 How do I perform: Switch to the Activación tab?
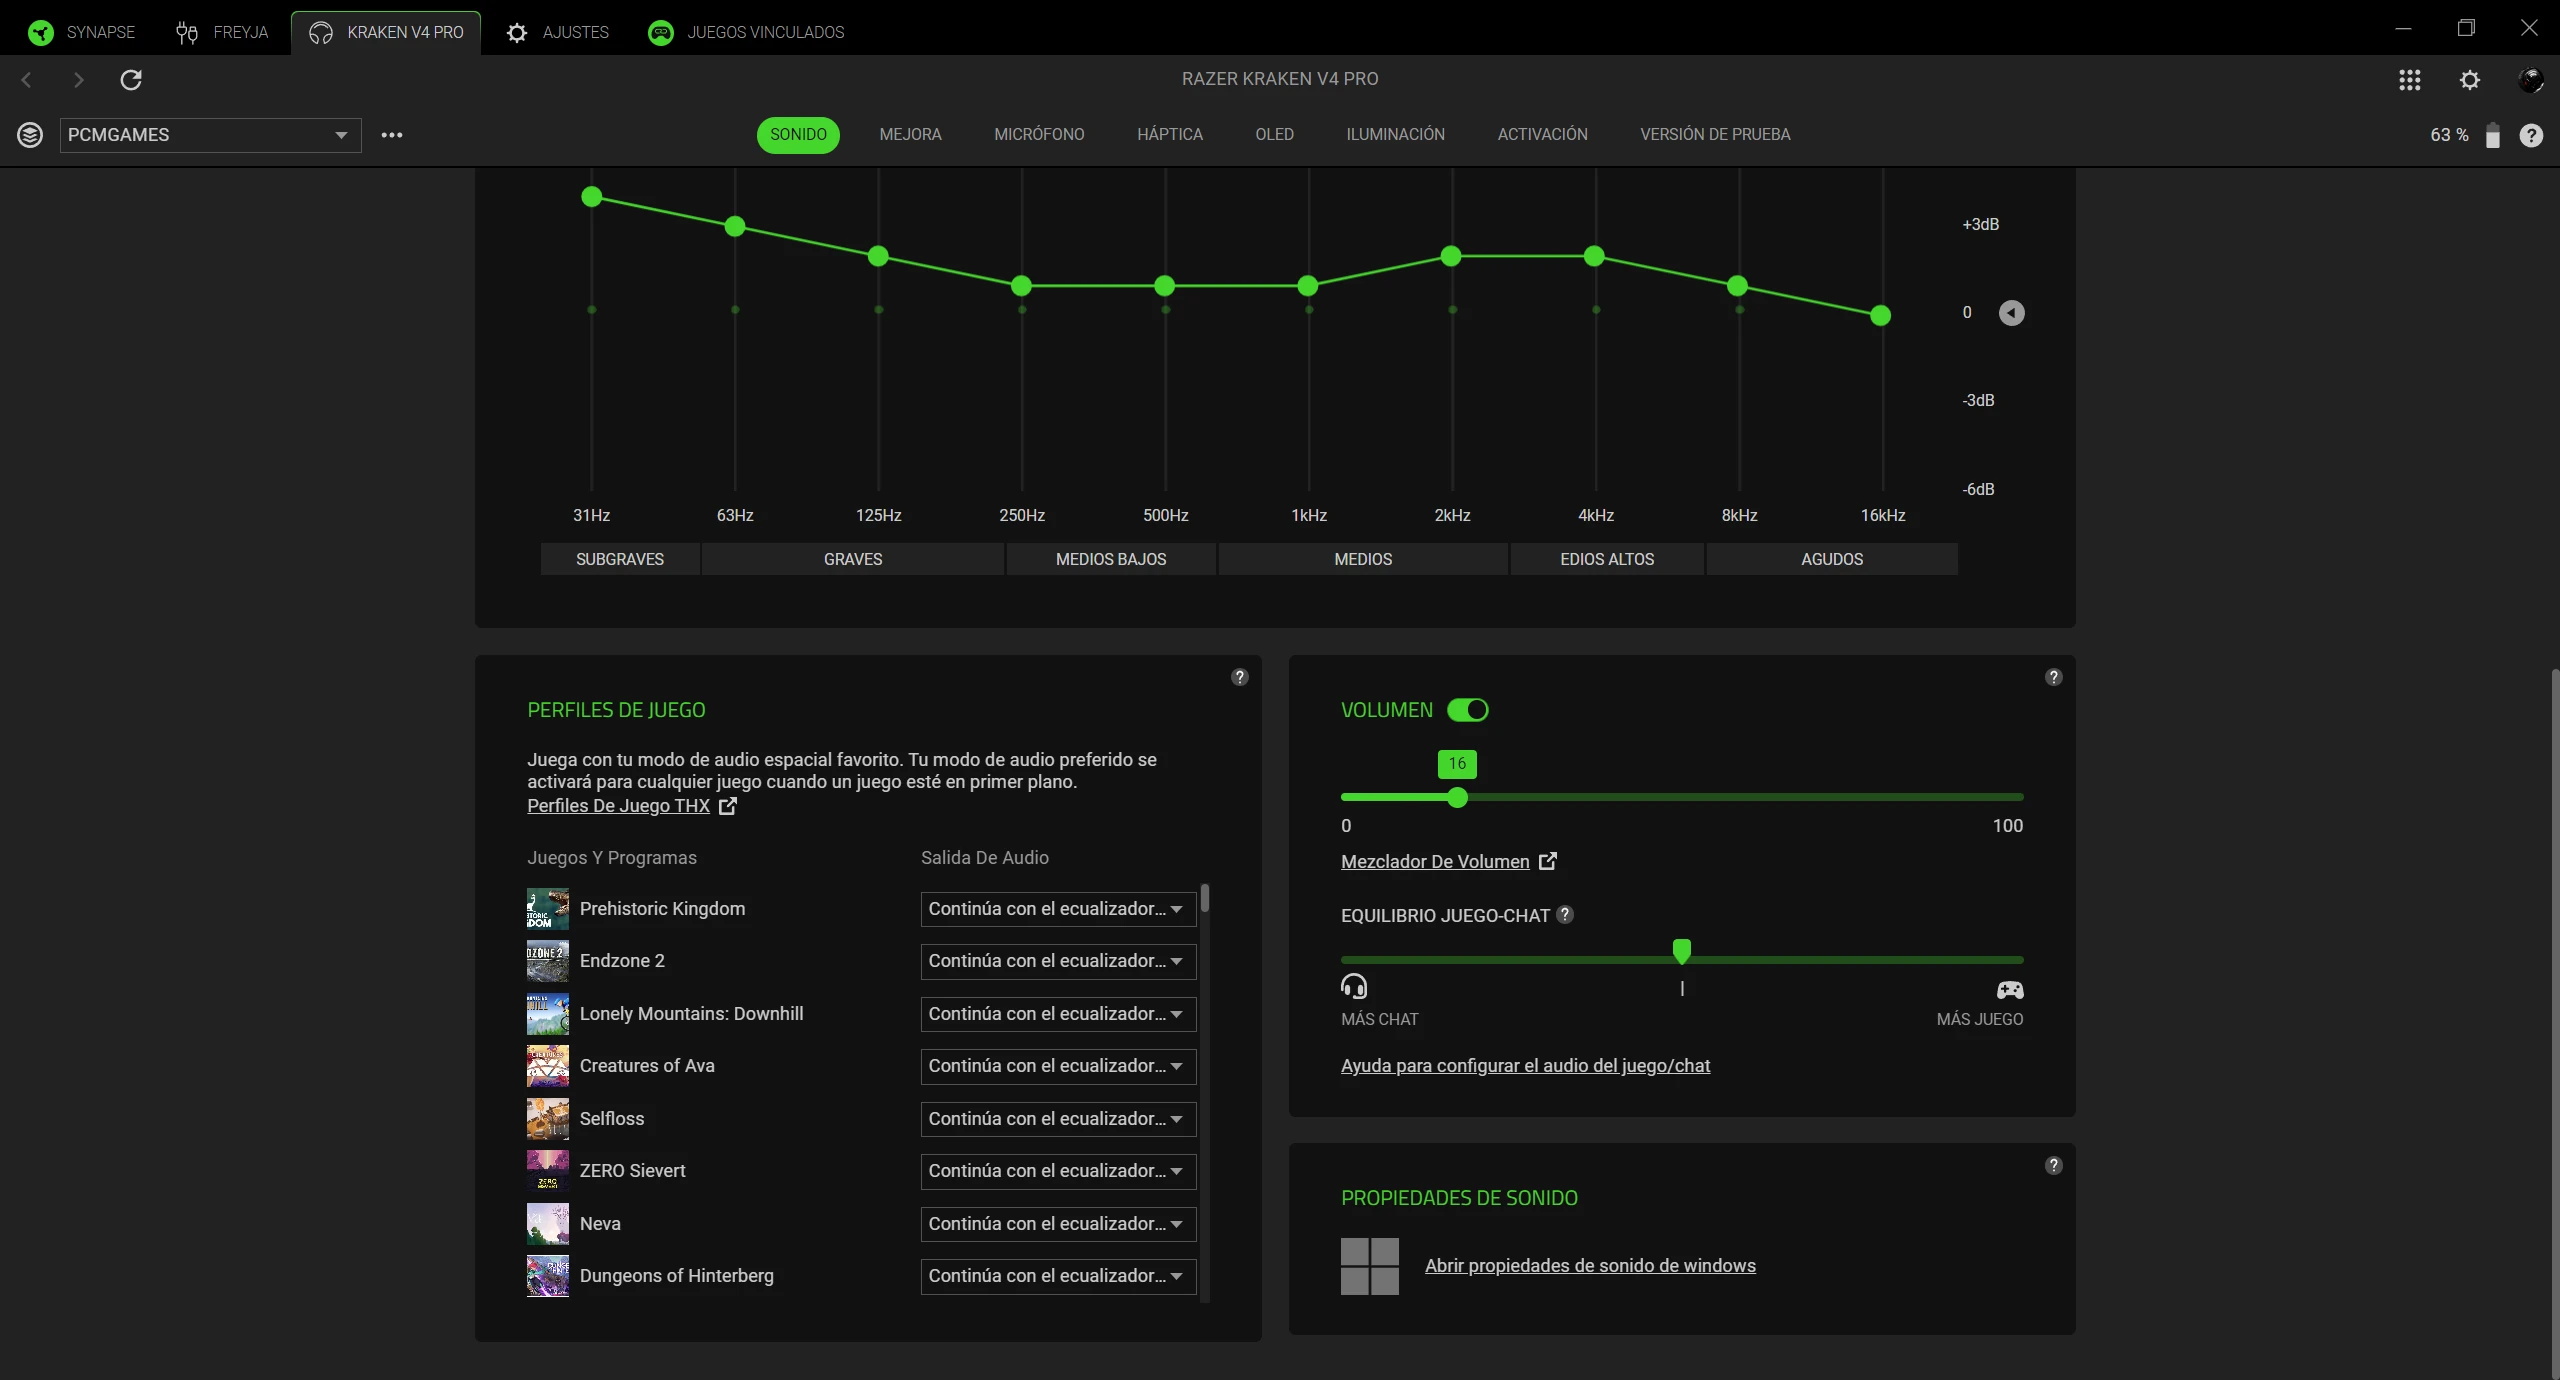point(1542,135)
